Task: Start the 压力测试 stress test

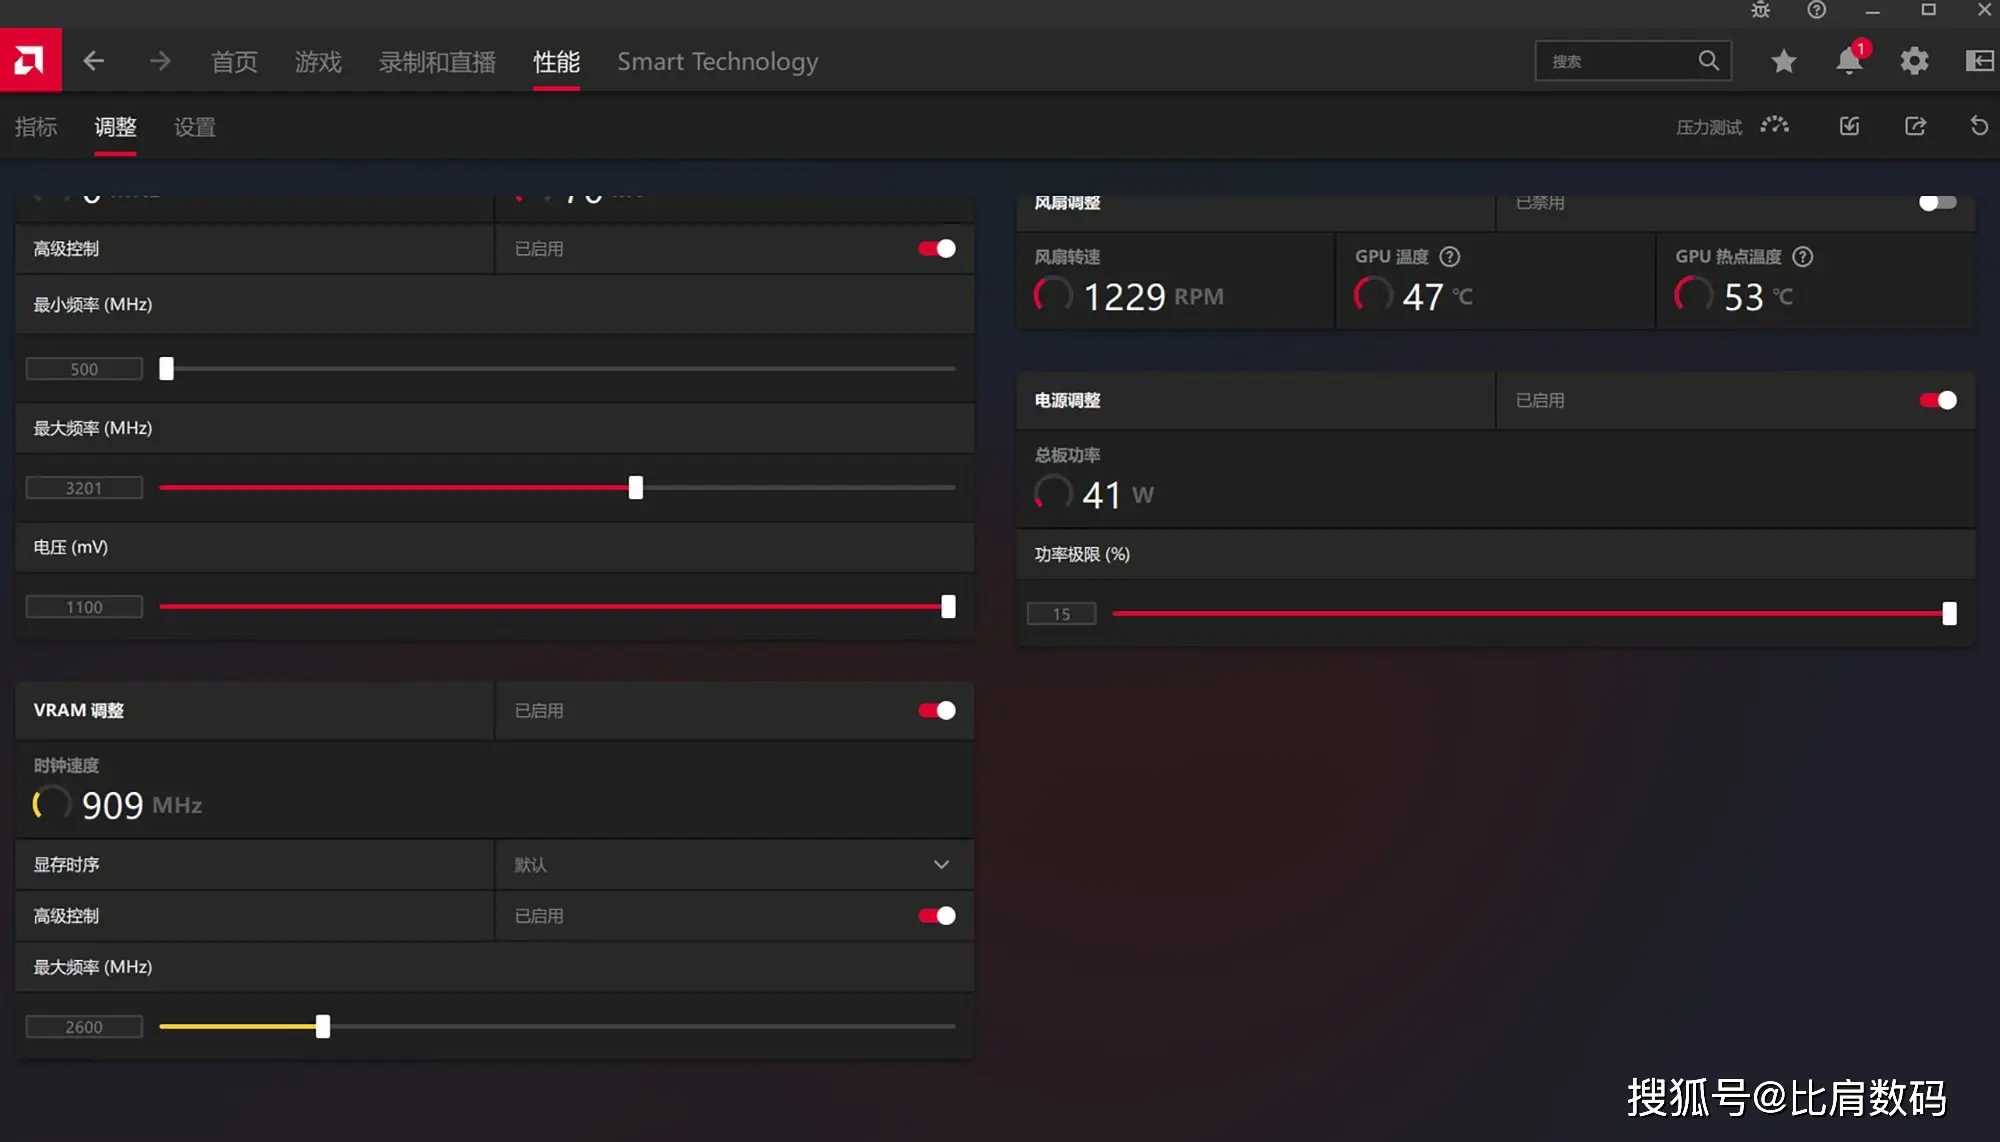Action: 1709,127
